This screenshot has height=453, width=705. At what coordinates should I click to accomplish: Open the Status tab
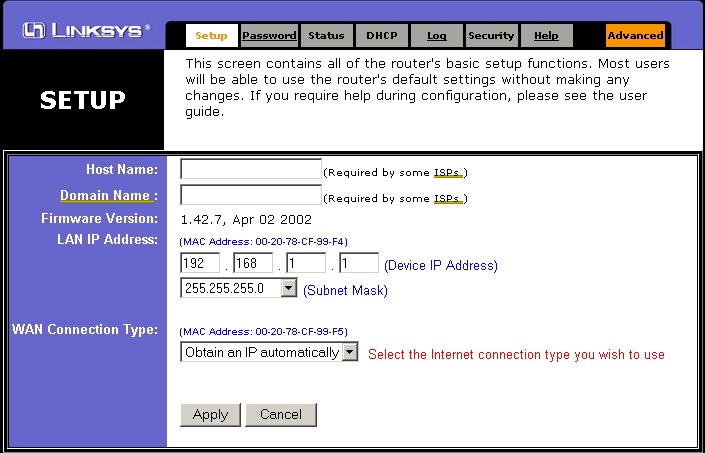click(326, 36)
